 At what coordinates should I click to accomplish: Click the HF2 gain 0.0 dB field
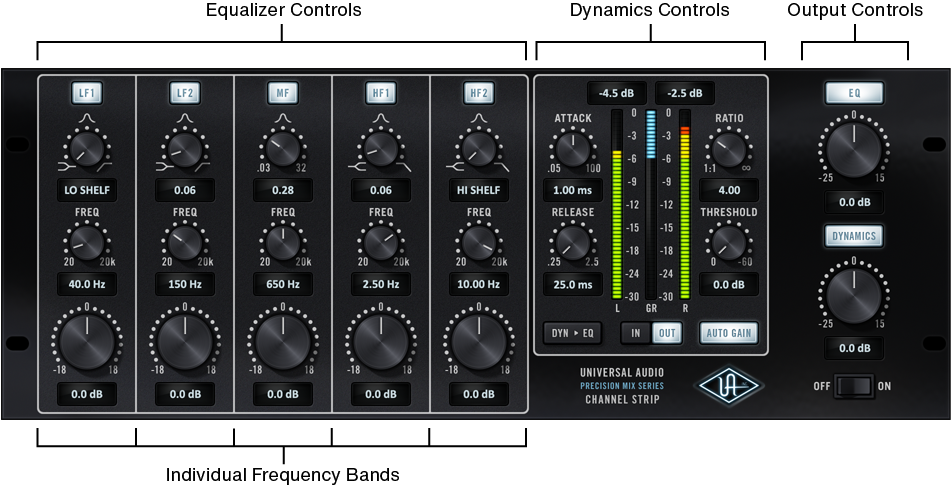point(479,394)
